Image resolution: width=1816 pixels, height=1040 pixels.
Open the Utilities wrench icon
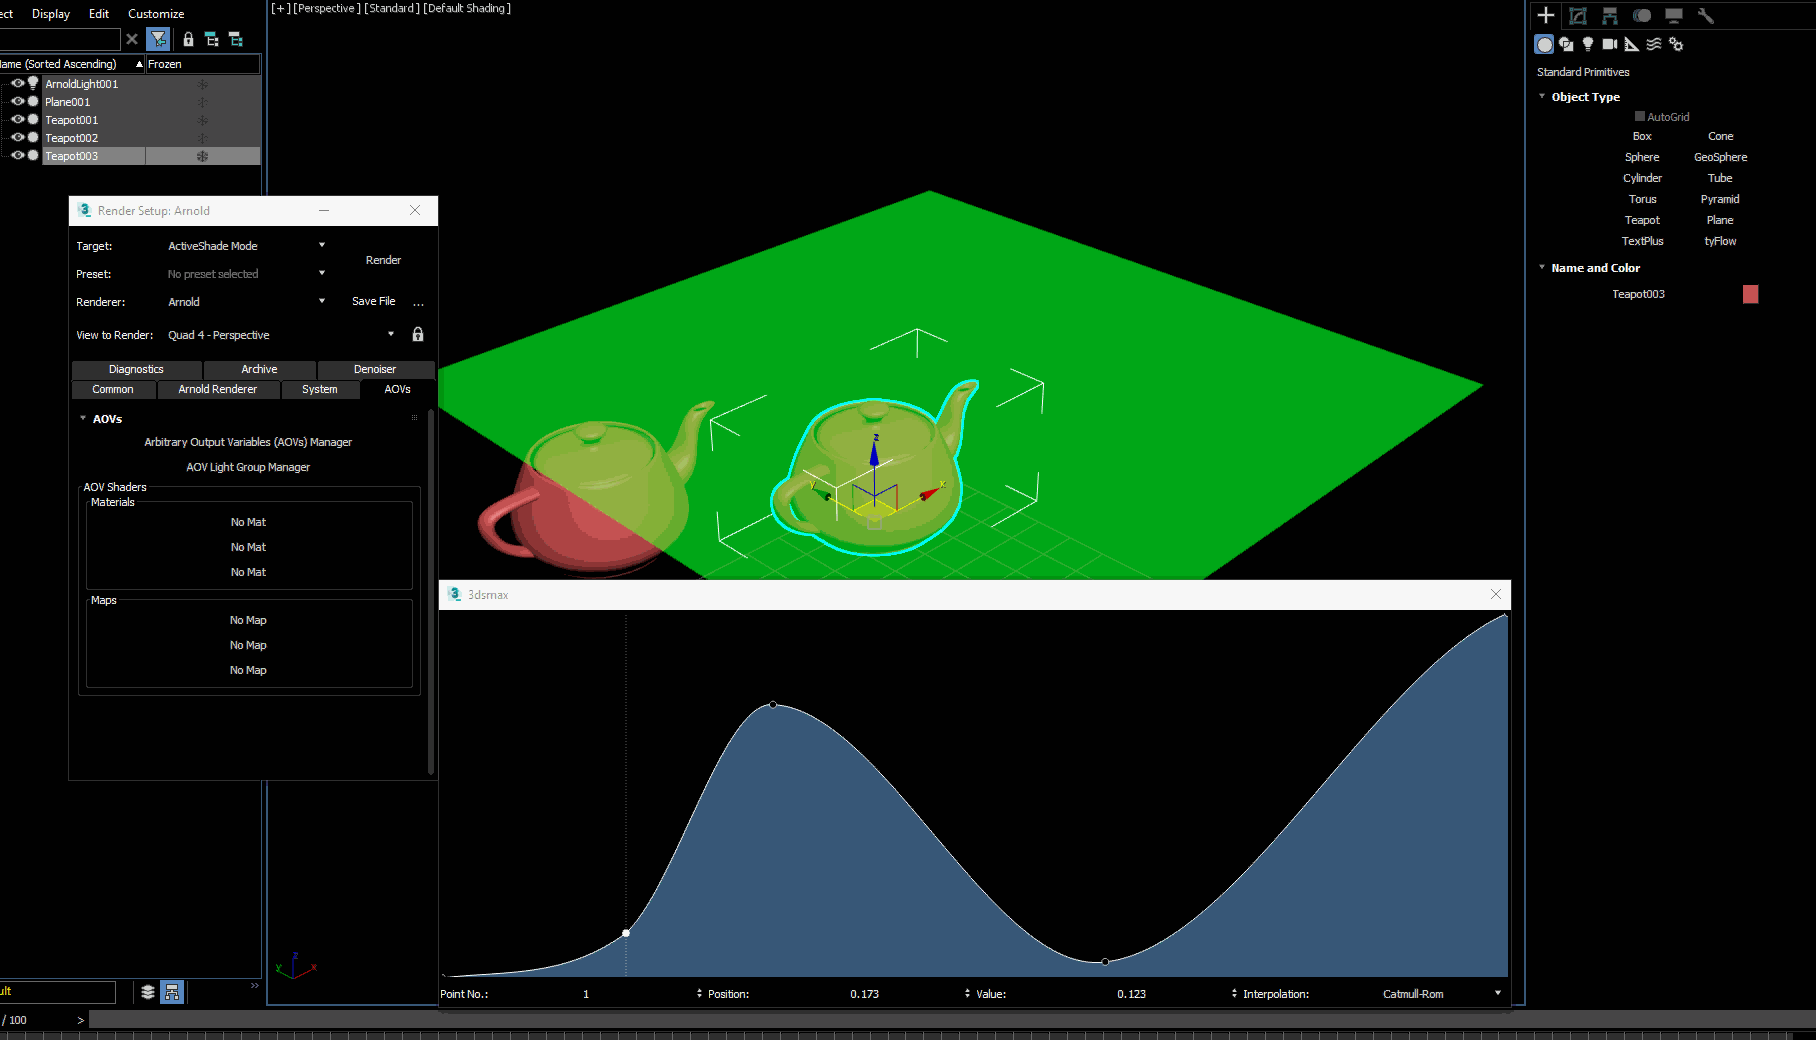click(1706, 15)
